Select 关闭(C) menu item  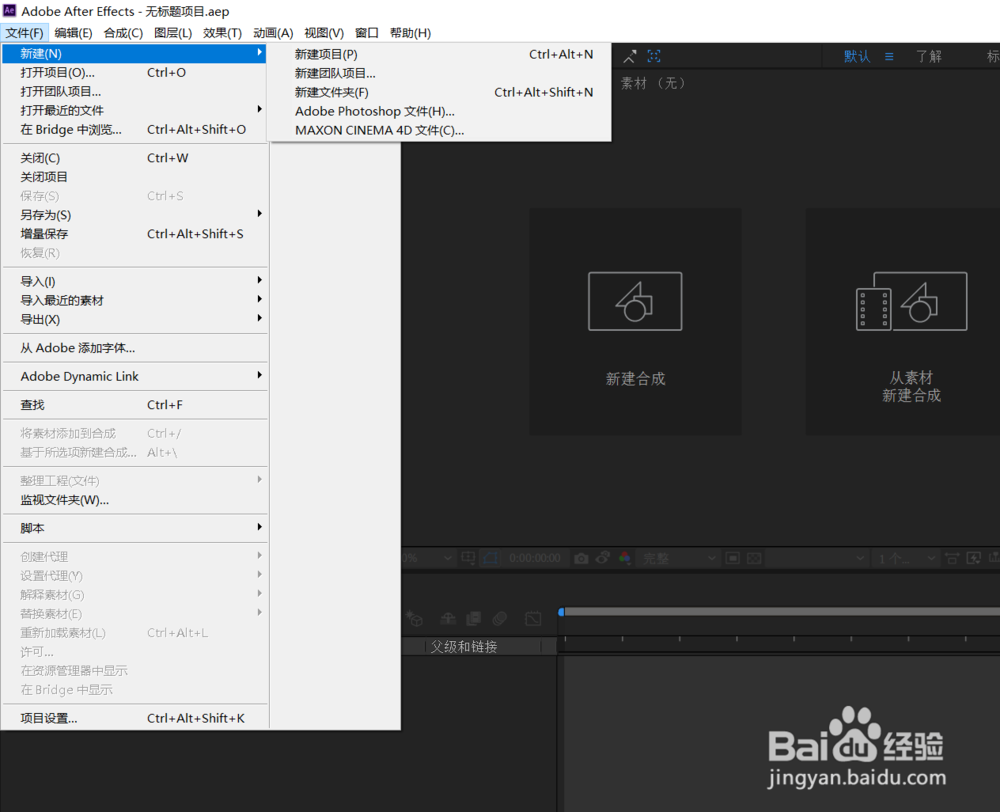coord(134,158)
